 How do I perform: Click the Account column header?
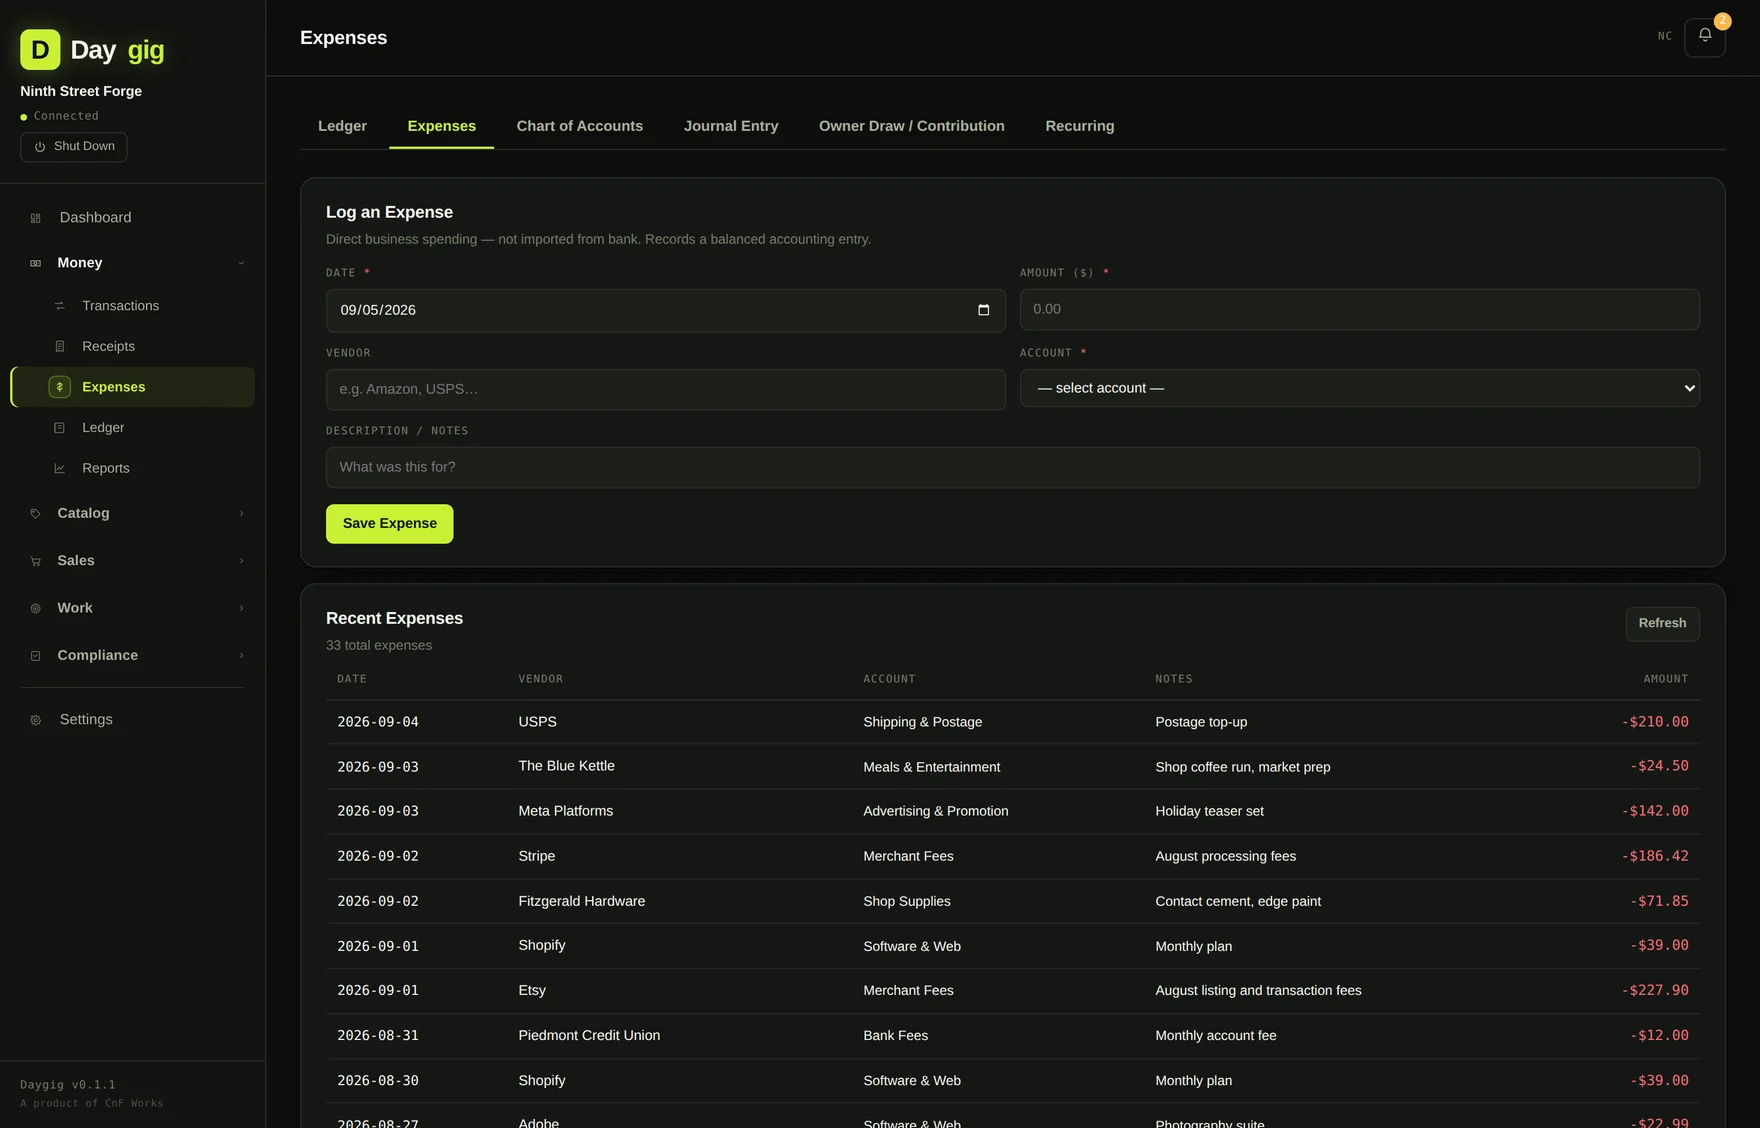(x=889, y=679)
